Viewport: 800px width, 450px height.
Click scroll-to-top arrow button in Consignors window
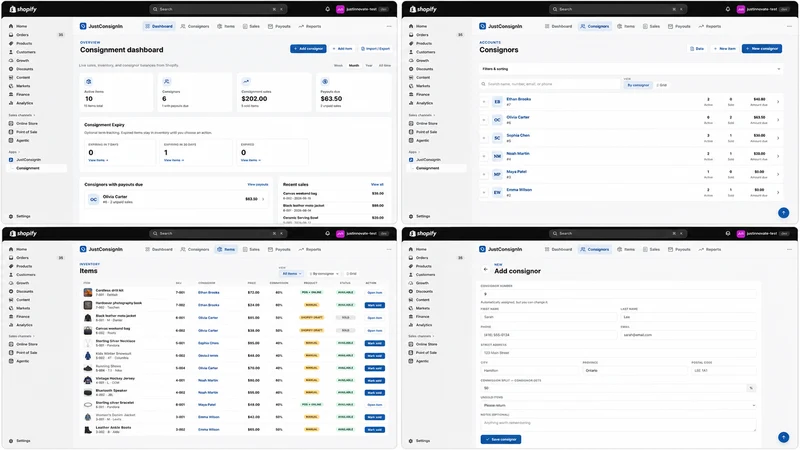pyautogui.click(x=783, y=213)
